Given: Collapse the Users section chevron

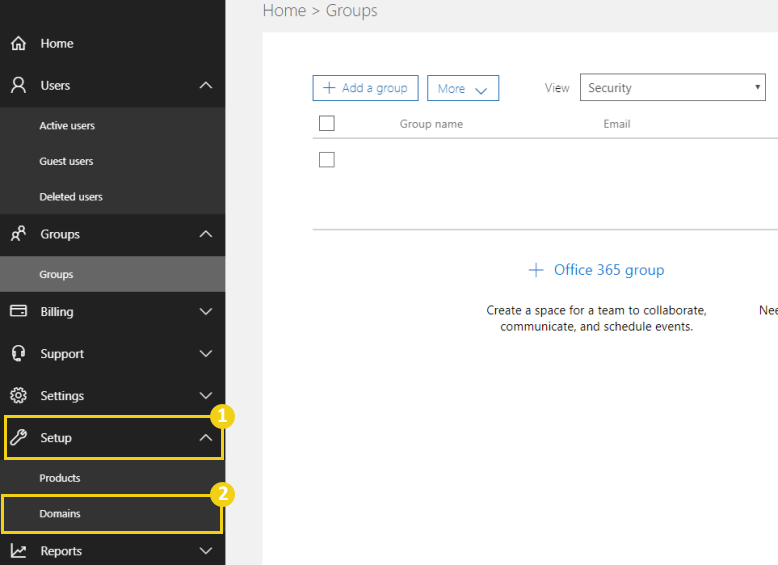Looking at the screenshot, I should 206,86.
